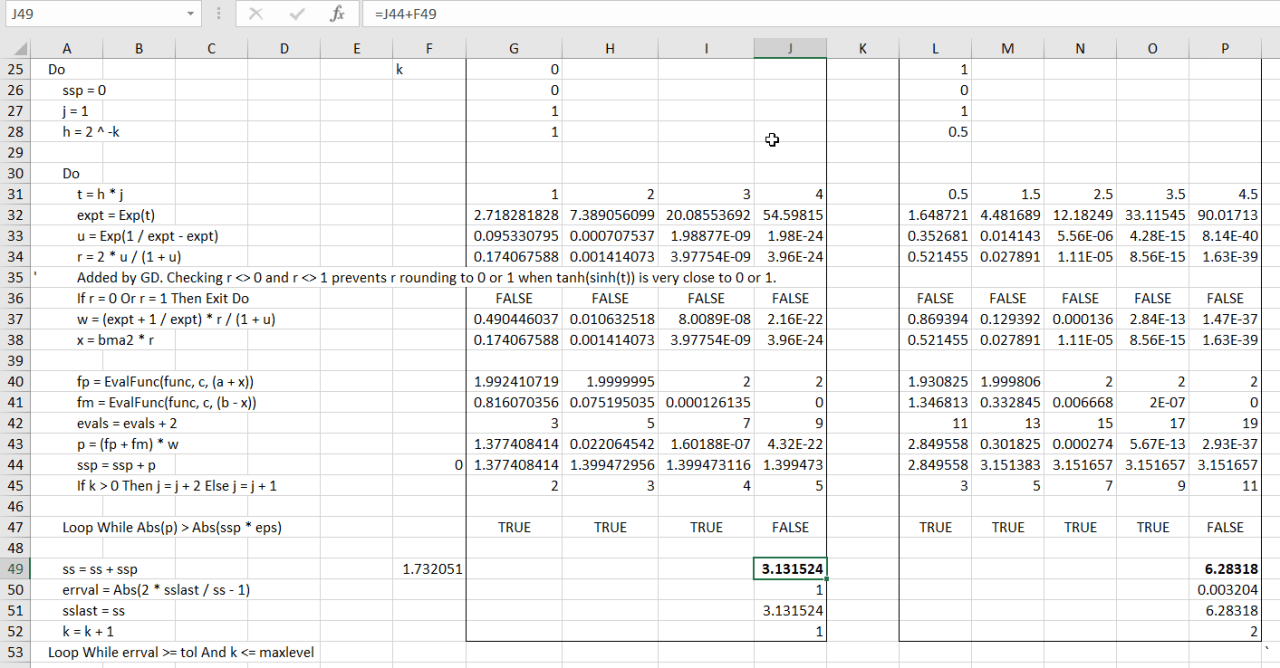
Task: Click cell with text 'expt = Exp(t)'
Action: point(116,215)
